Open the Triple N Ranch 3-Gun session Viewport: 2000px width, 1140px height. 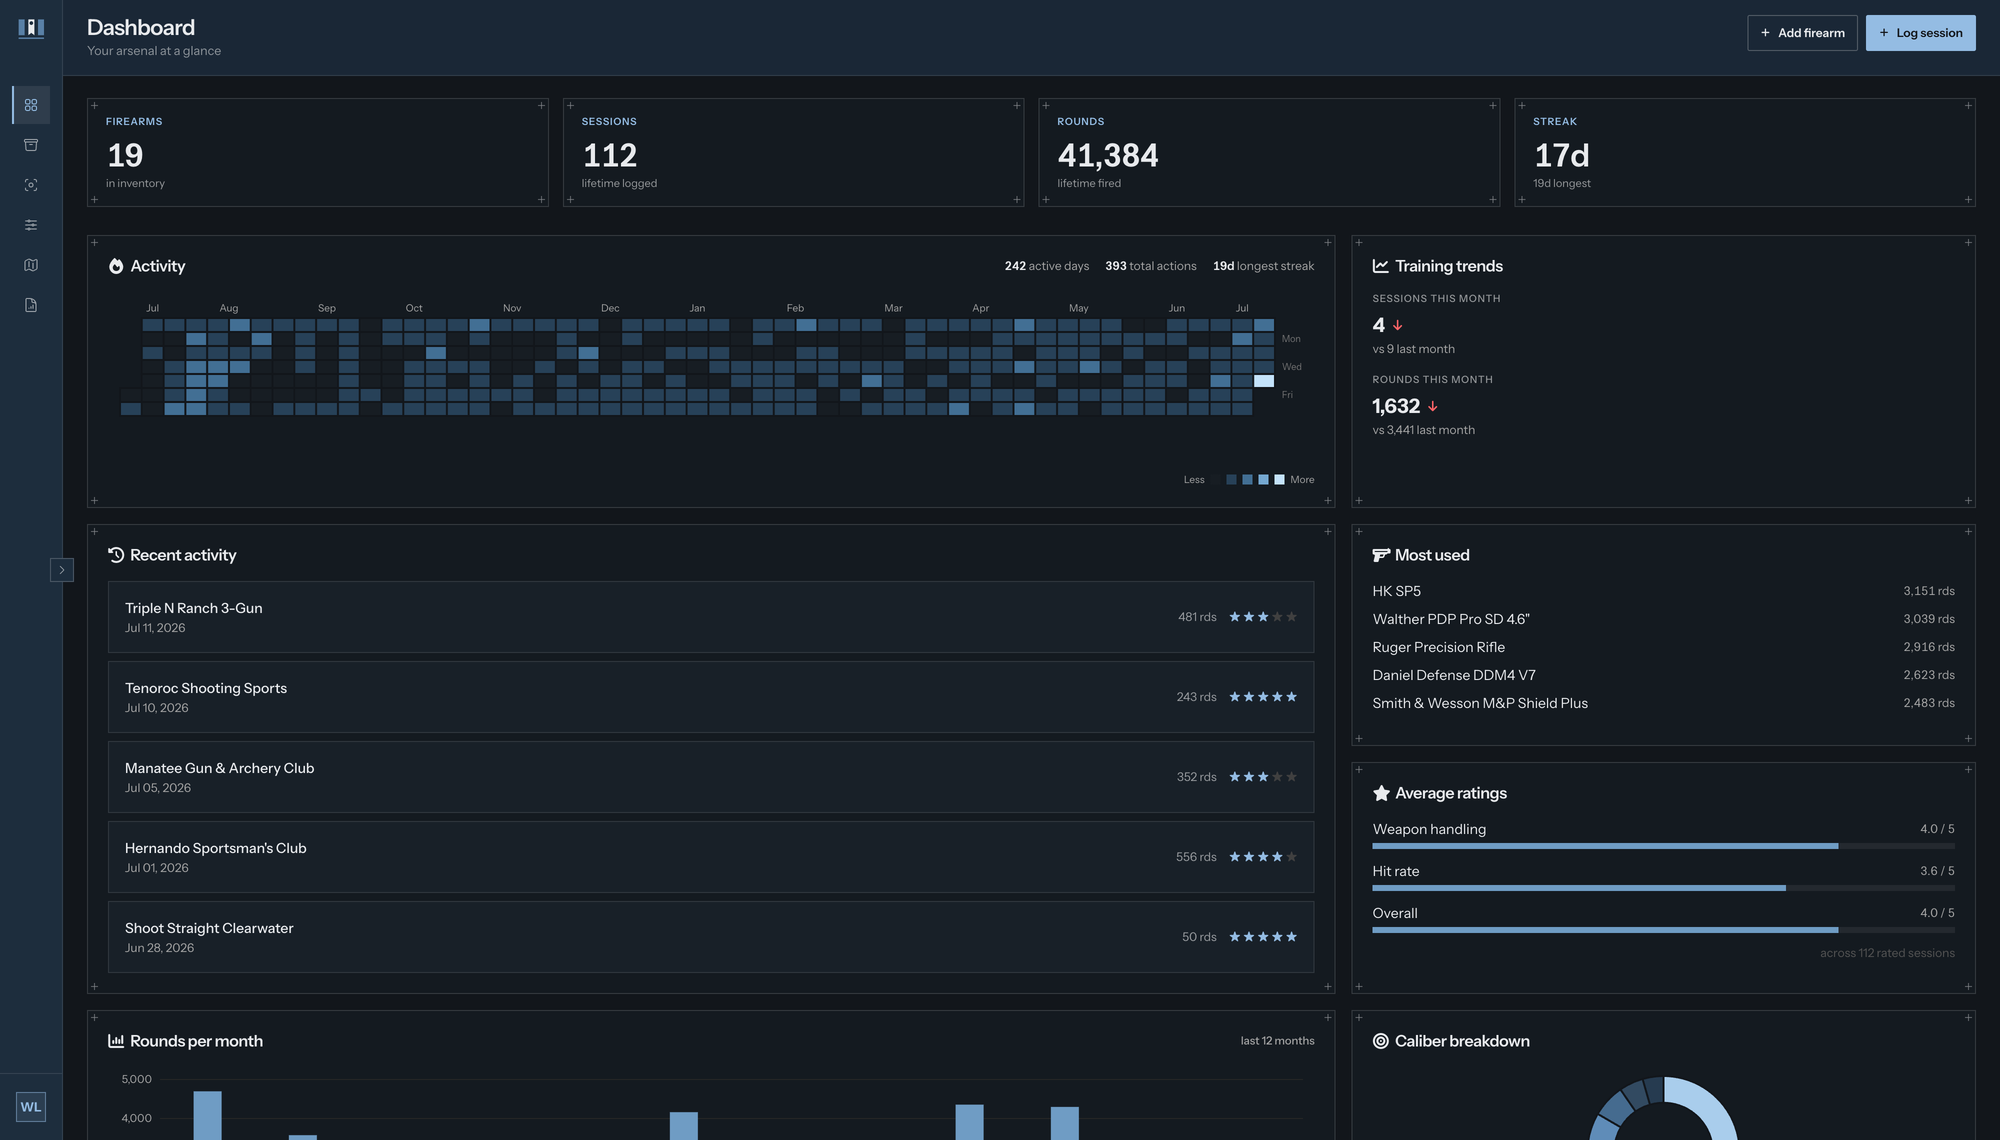pos(711,617)
